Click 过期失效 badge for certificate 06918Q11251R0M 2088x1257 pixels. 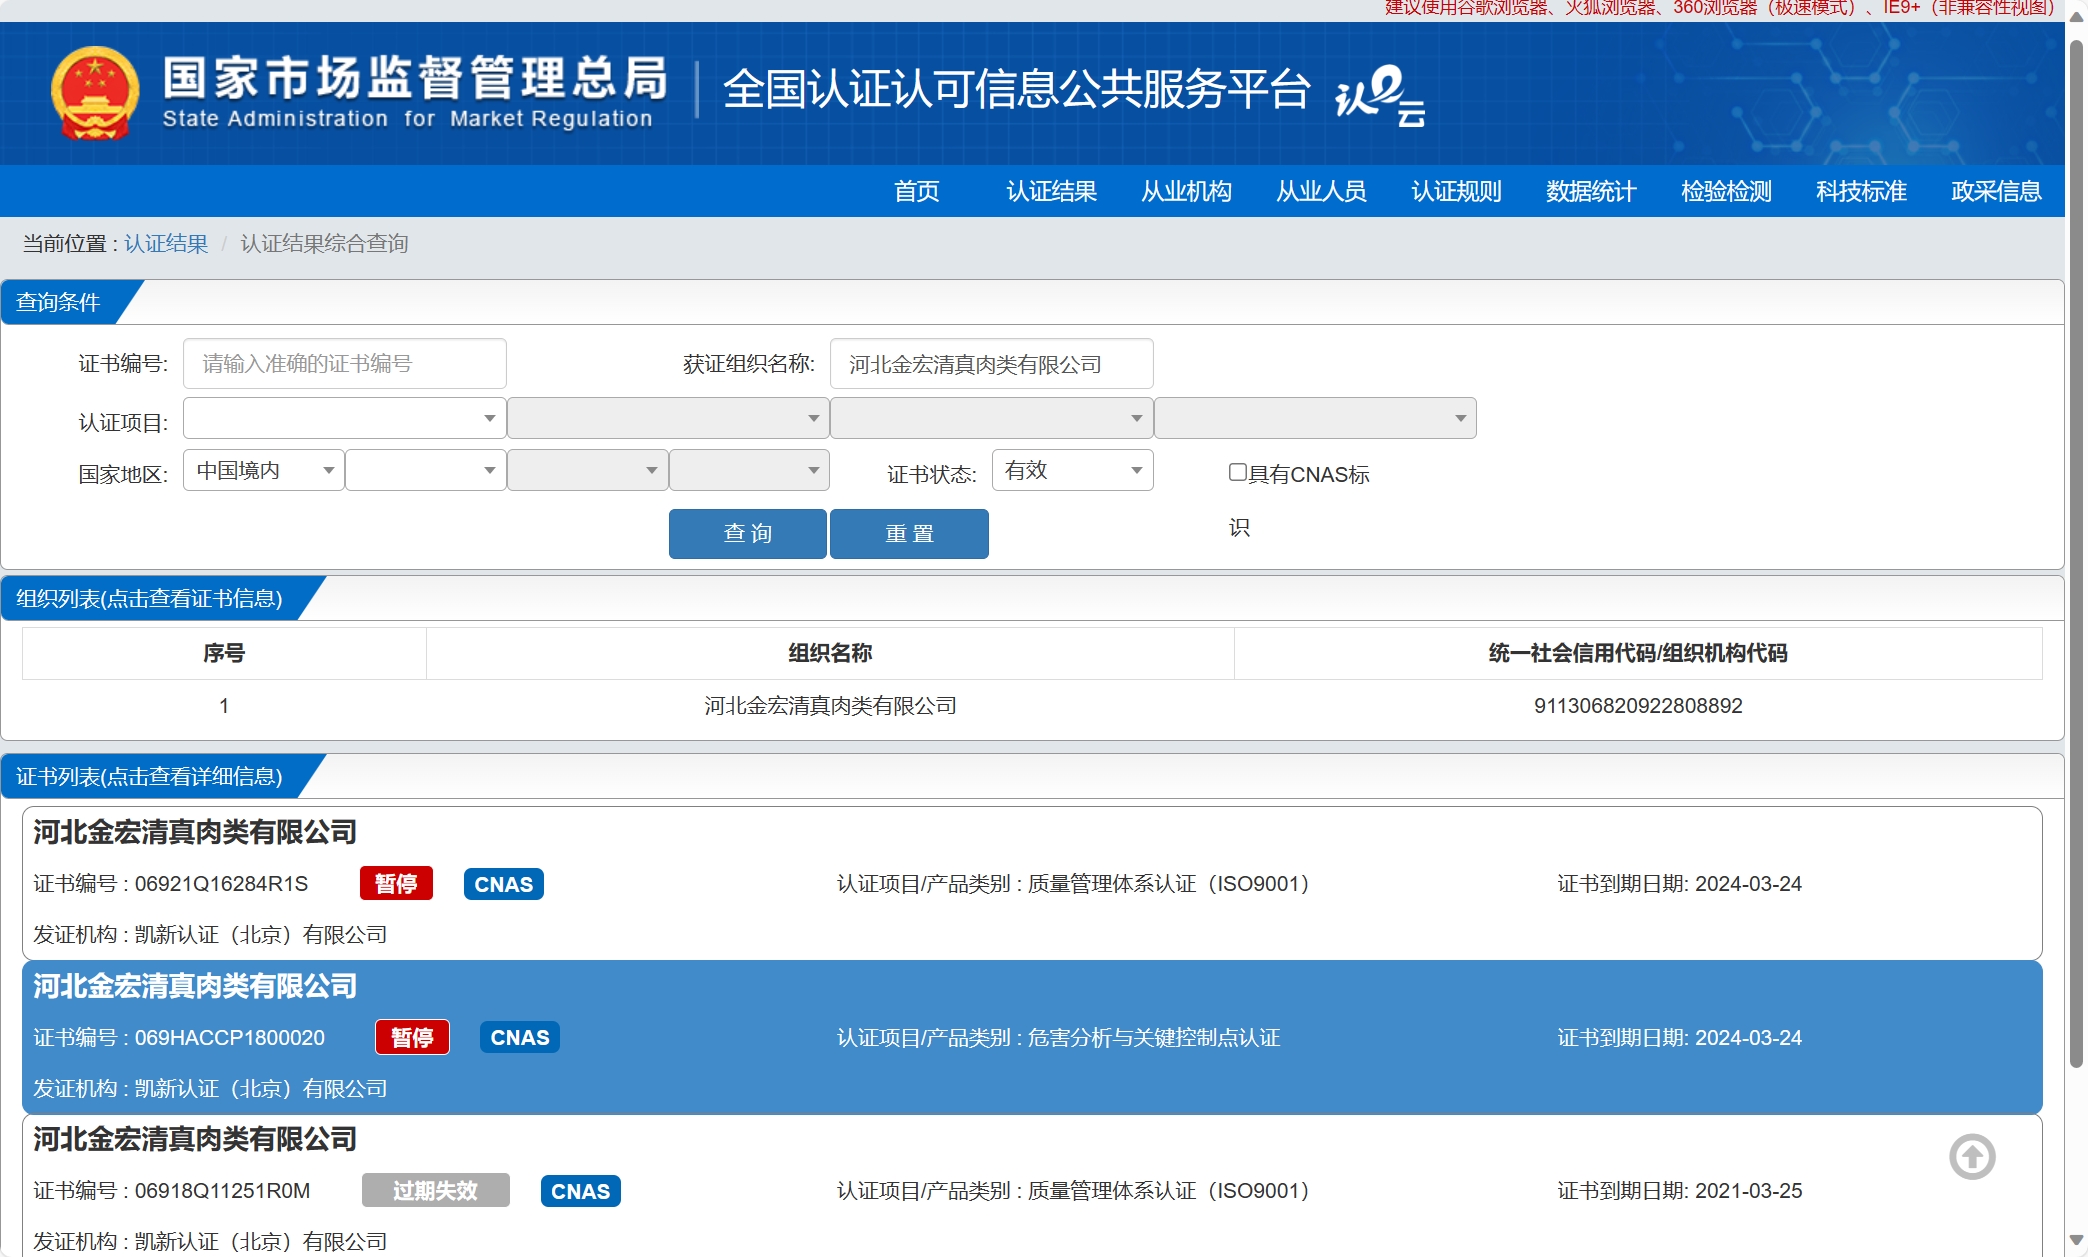coord(435,1190)
